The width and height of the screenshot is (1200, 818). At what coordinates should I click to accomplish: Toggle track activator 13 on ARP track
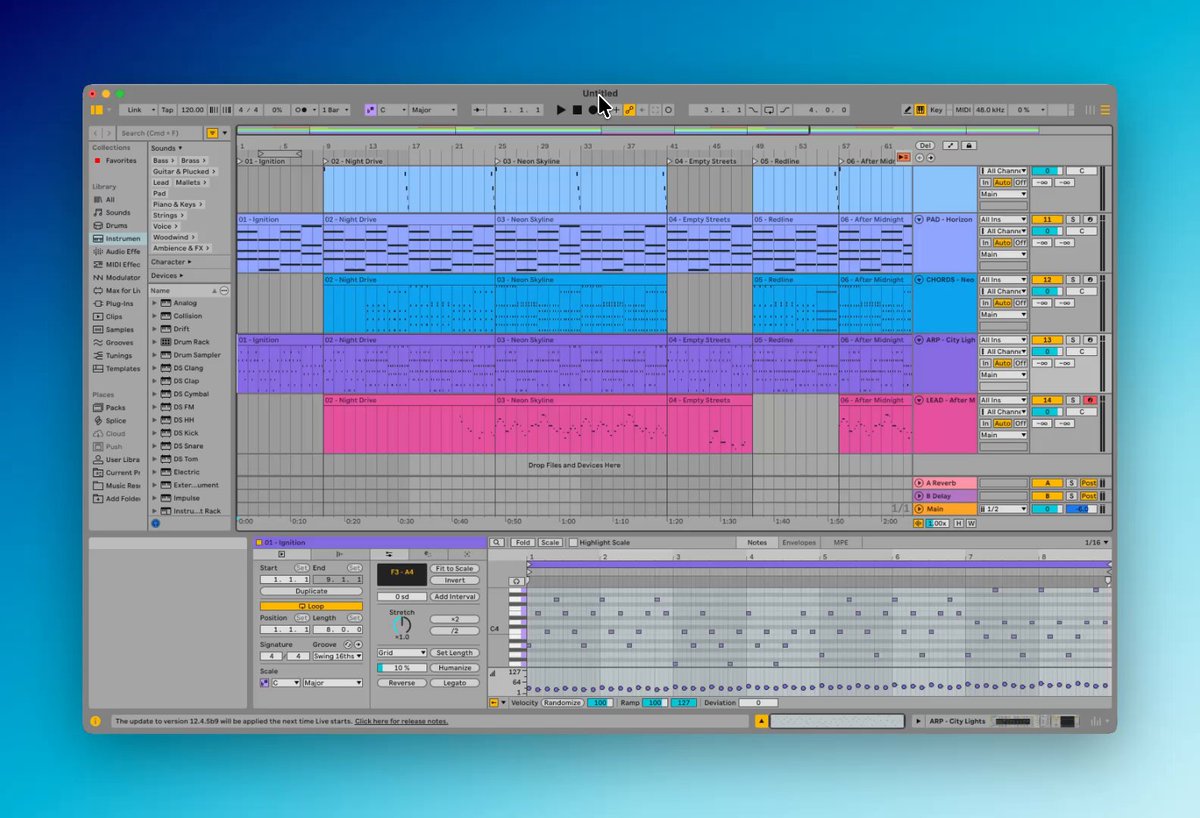click(x=1047, y=340)
